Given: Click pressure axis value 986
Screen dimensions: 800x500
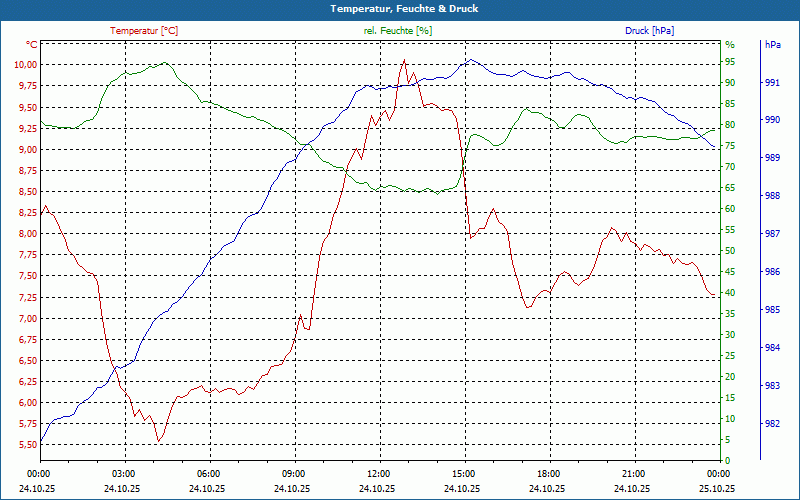Looking at the screenshot, I should 772,272.
